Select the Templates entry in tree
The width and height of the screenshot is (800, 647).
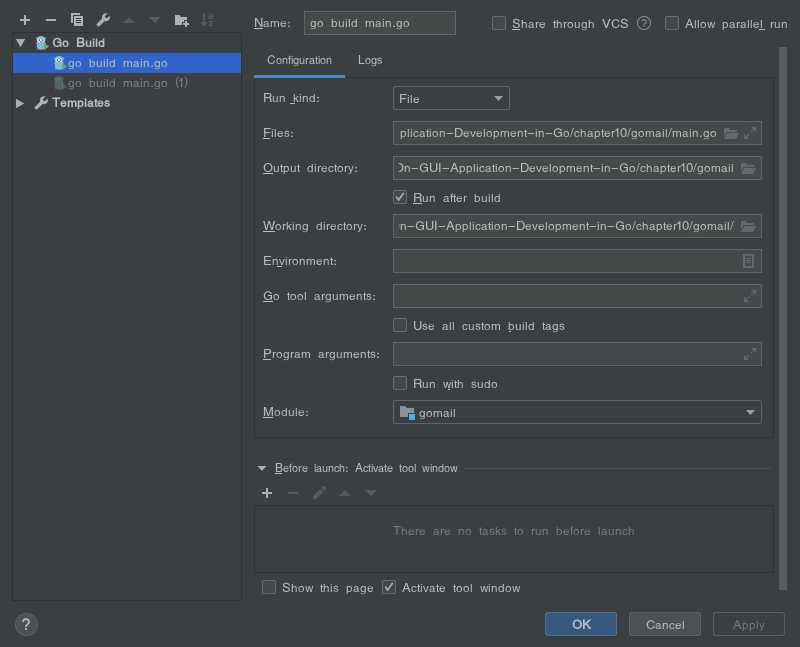pos(81,103)
